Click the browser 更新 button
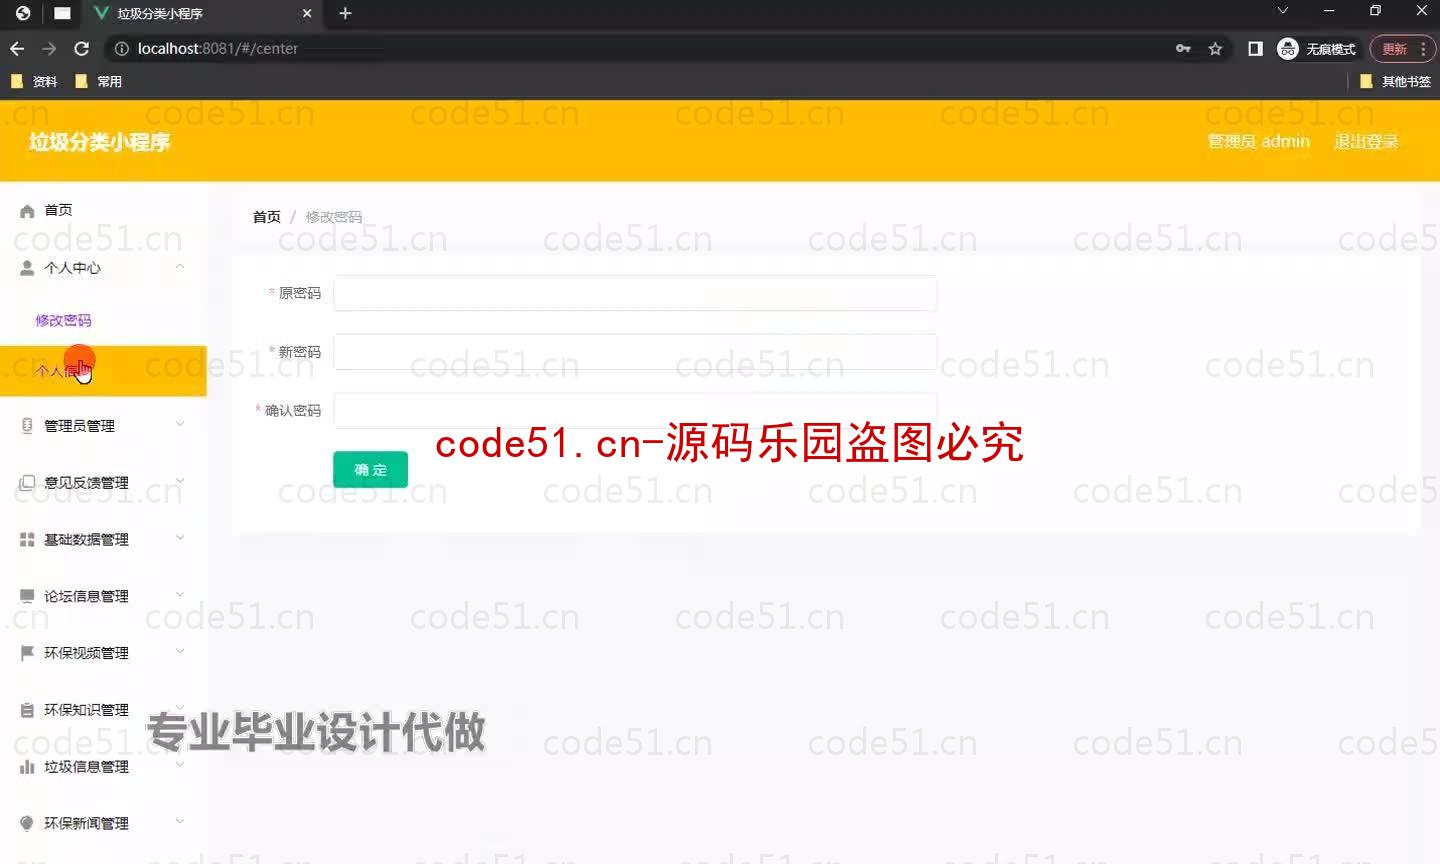Screen dimensions: 1440x864 coord(1394,48)
